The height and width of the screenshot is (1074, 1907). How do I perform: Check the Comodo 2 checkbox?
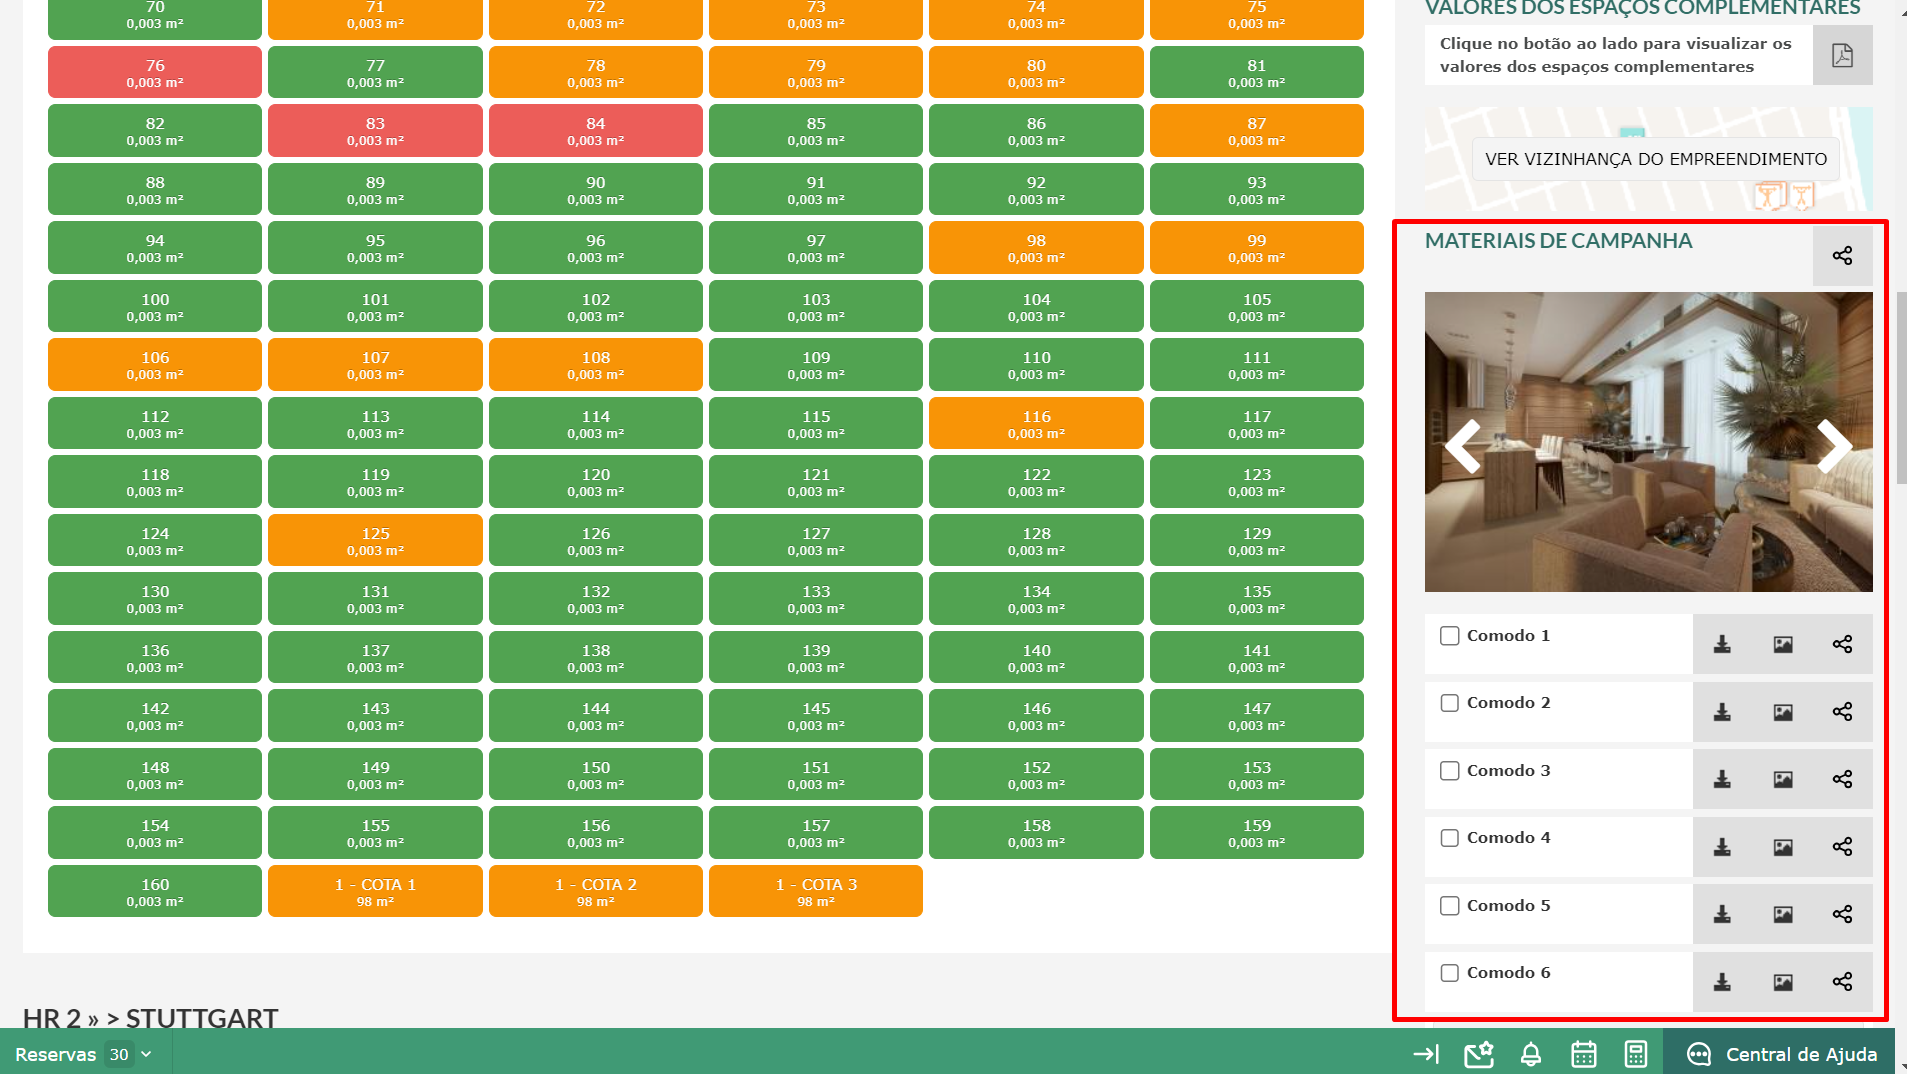tap(1449, 703)
